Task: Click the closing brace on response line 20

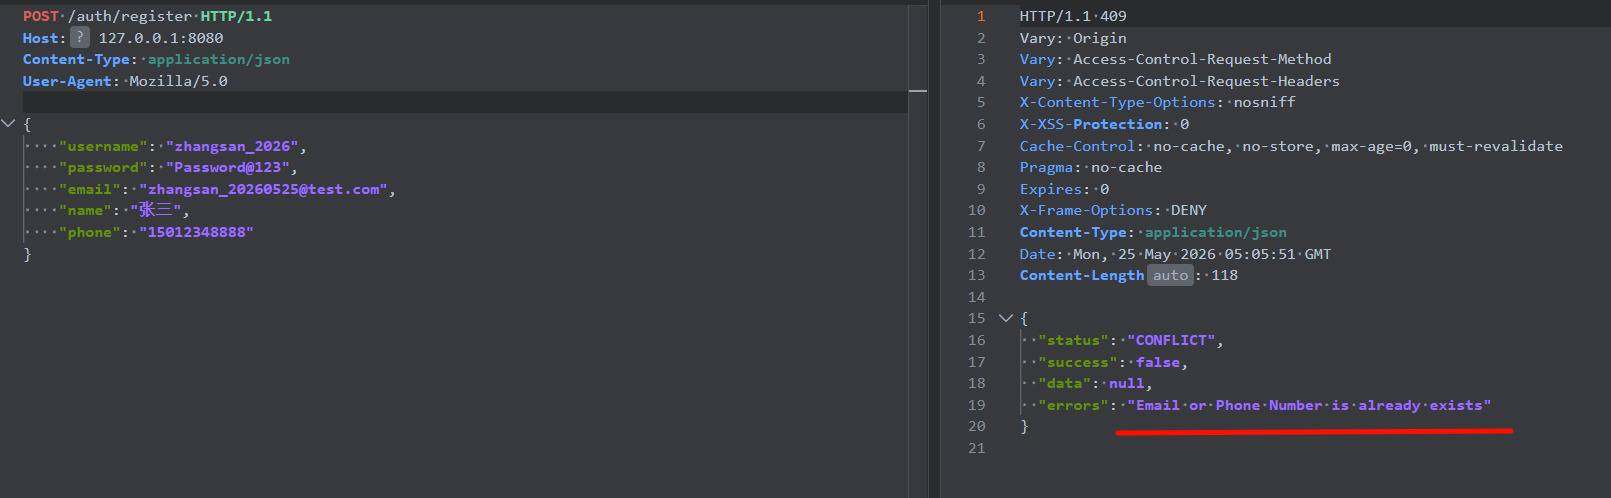Action: (1024, 426)
